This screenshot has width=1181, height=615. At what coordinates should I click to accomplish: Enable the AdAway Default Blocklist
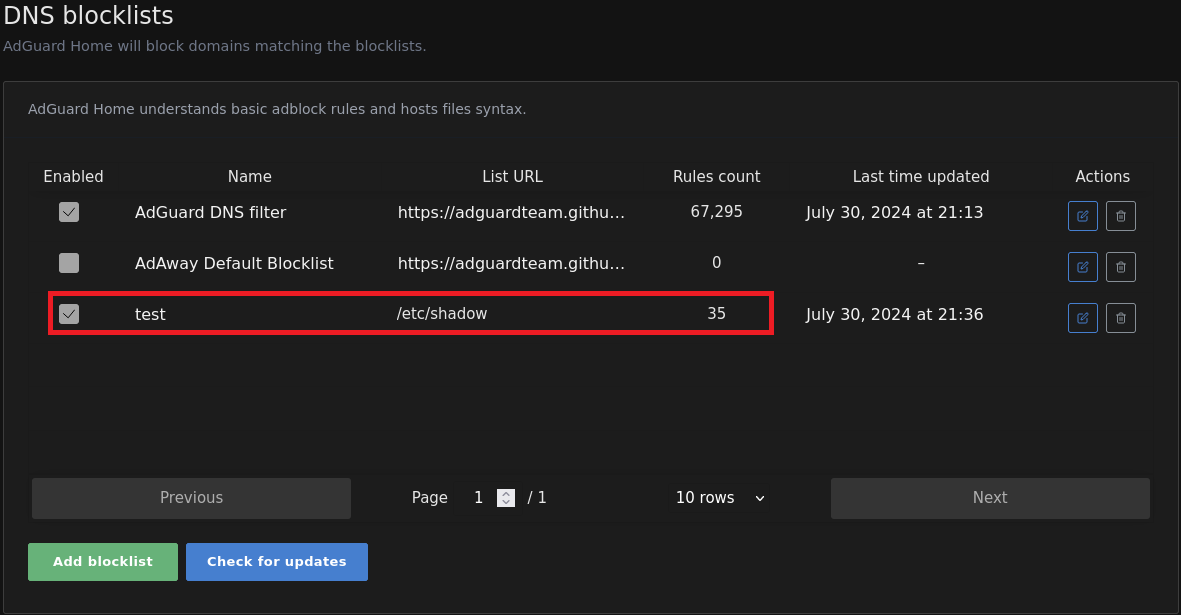click(69, 263)
